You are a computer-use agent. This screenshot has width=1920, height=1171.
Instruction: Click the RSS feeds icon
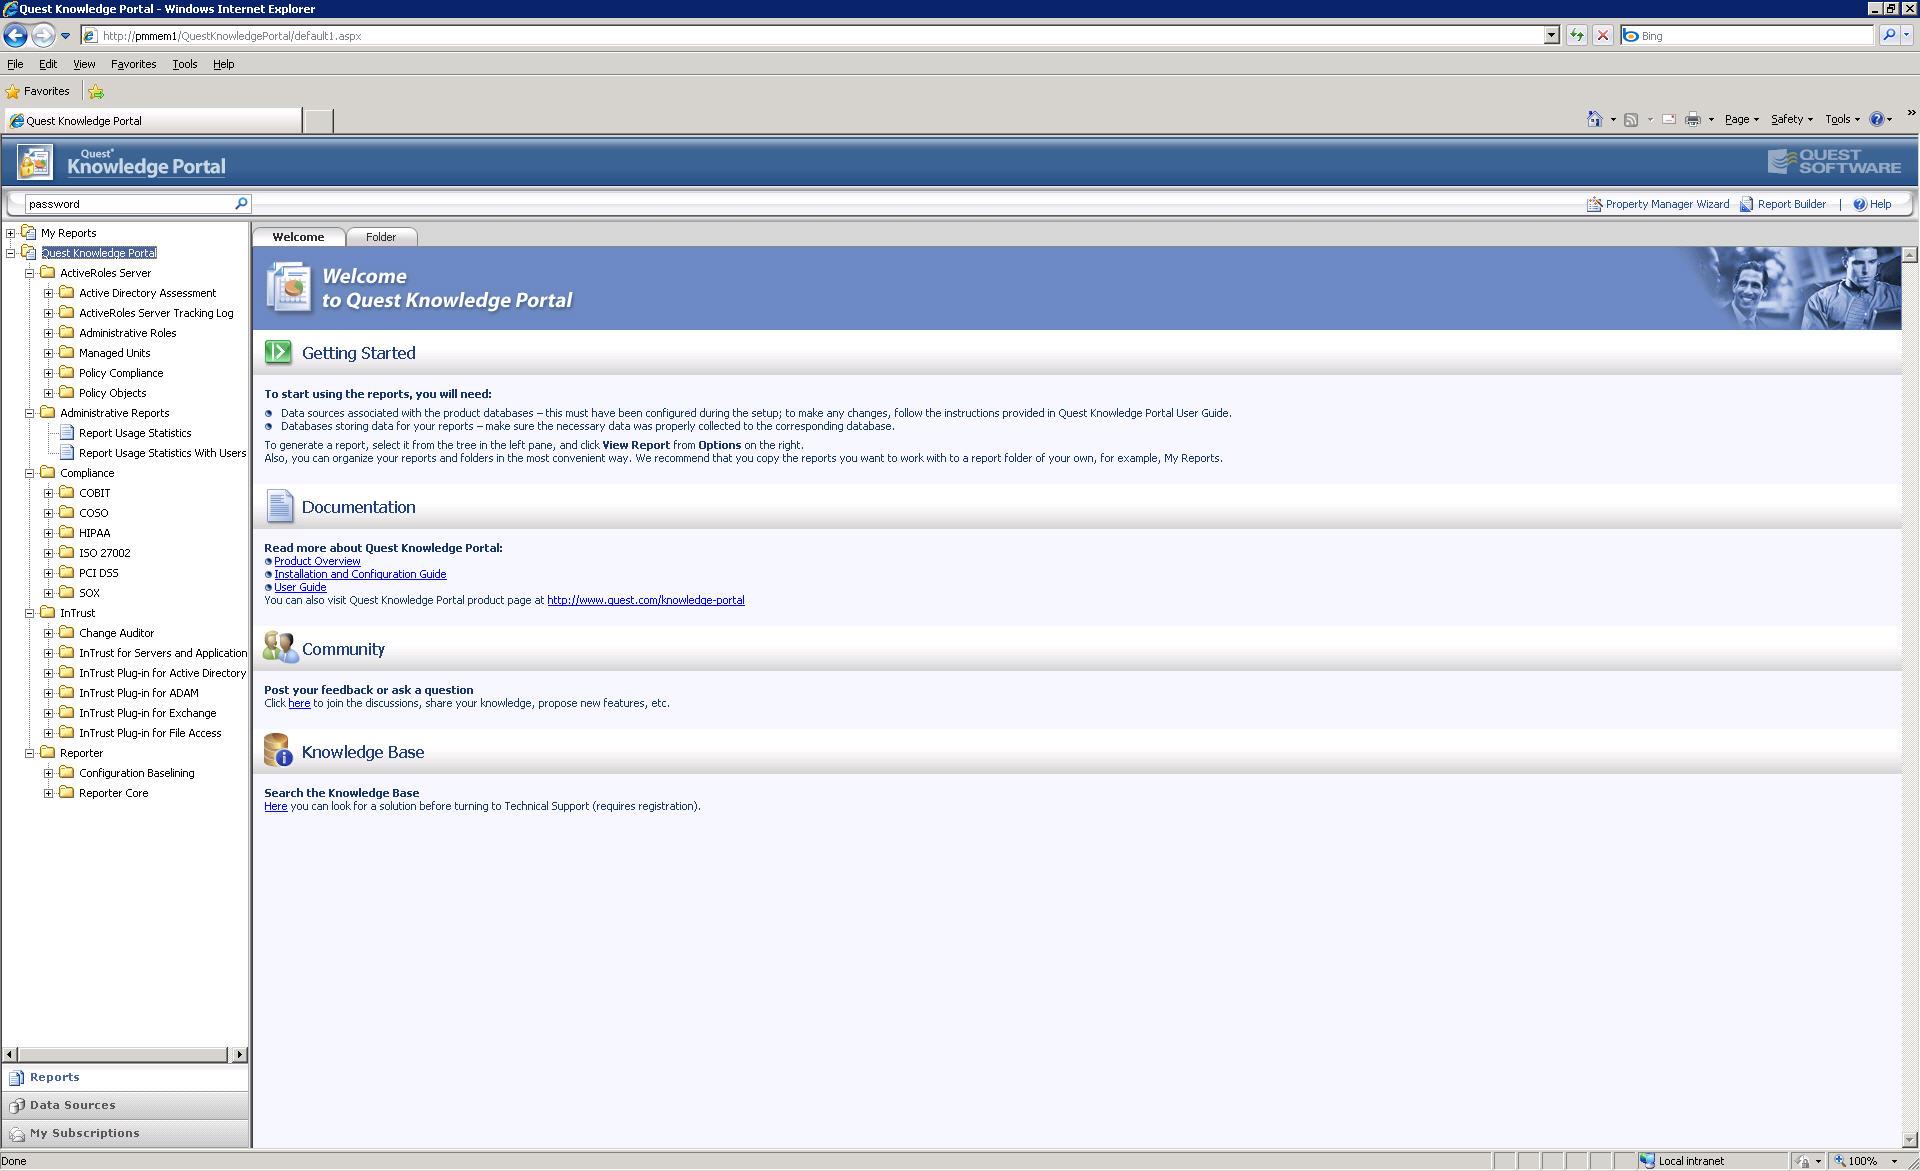(x=1631, y=119)
